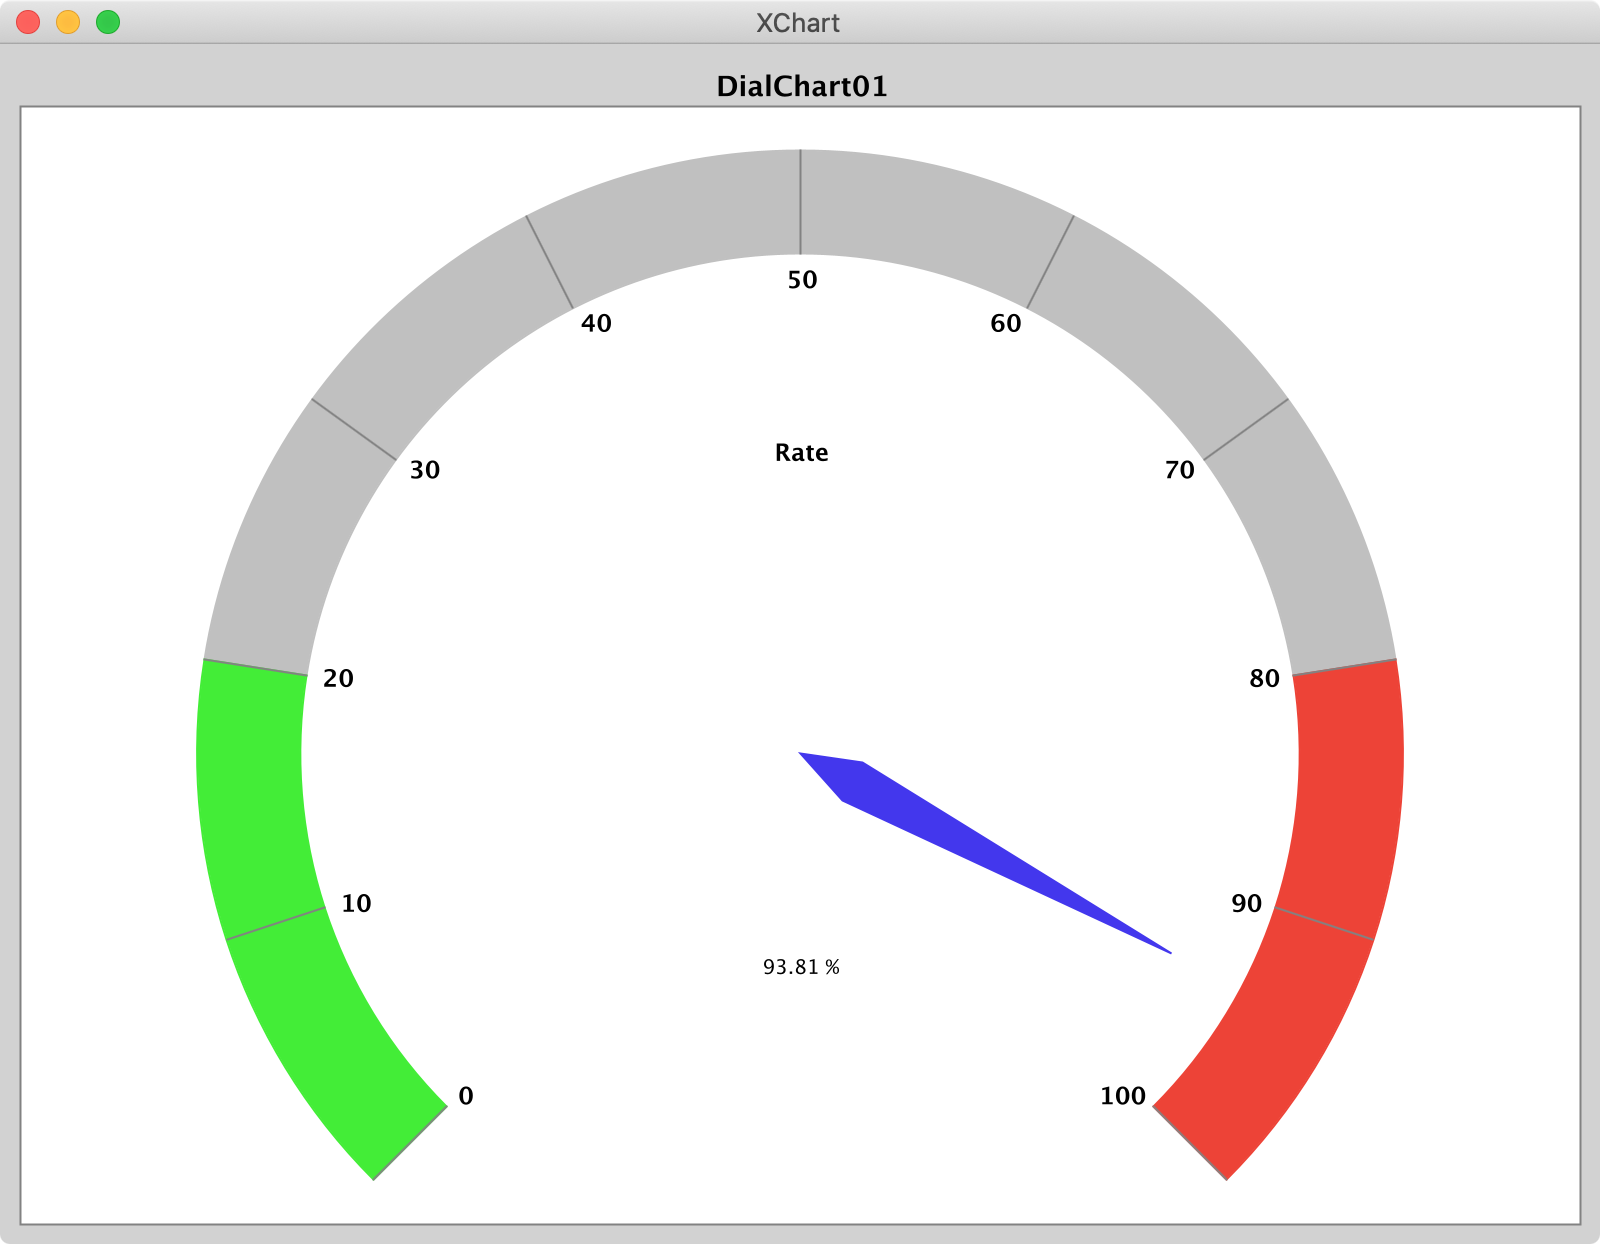1600x1244 pixels.
Task: Click the XChart window title bar text
Action: click(x=797, y=23)
